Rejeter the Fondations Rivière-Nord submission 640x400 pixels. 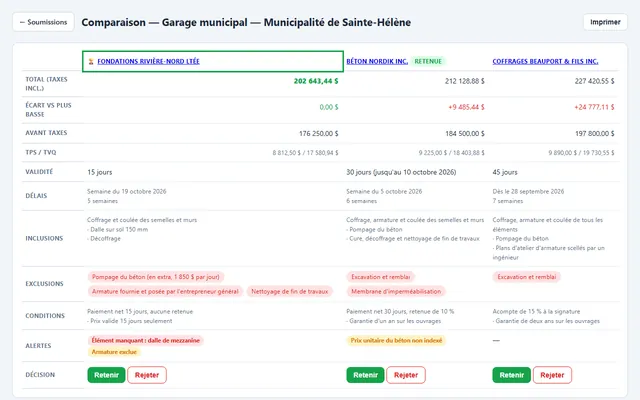147,375
